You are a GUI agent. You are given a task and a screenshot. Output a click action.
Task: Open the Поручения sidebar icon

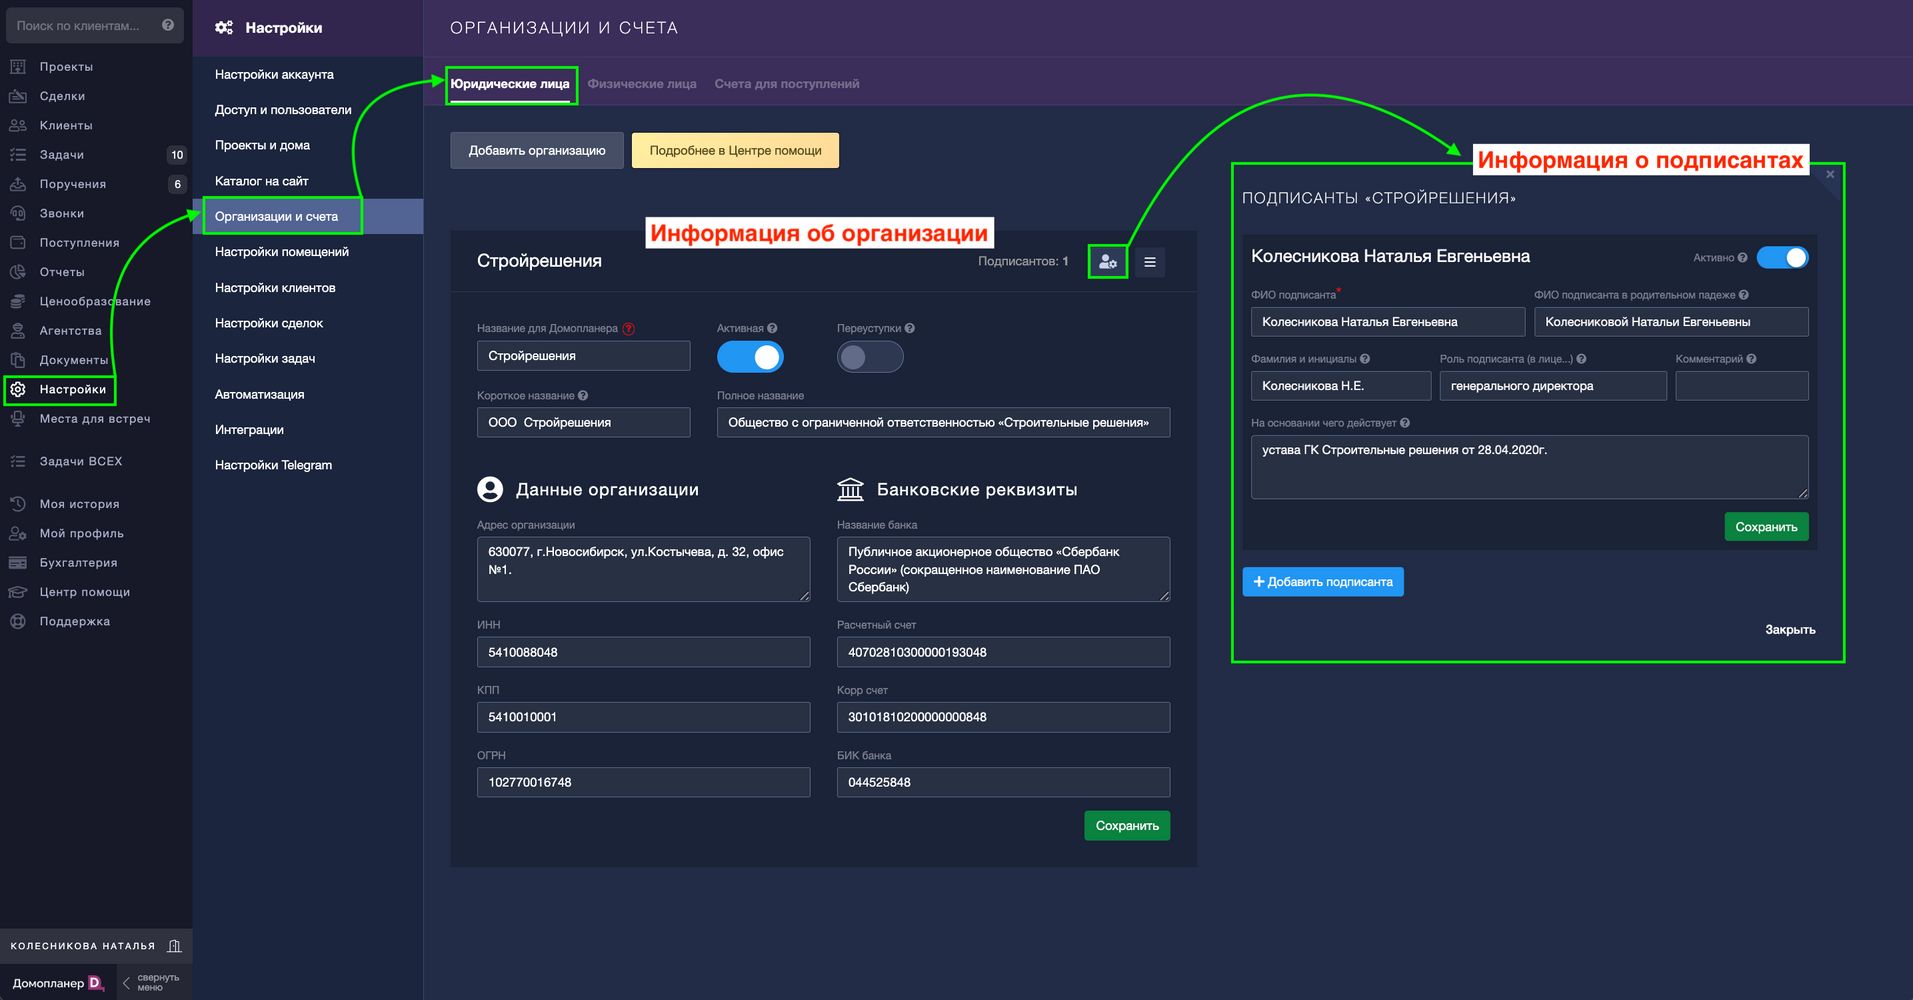[18, 184]
